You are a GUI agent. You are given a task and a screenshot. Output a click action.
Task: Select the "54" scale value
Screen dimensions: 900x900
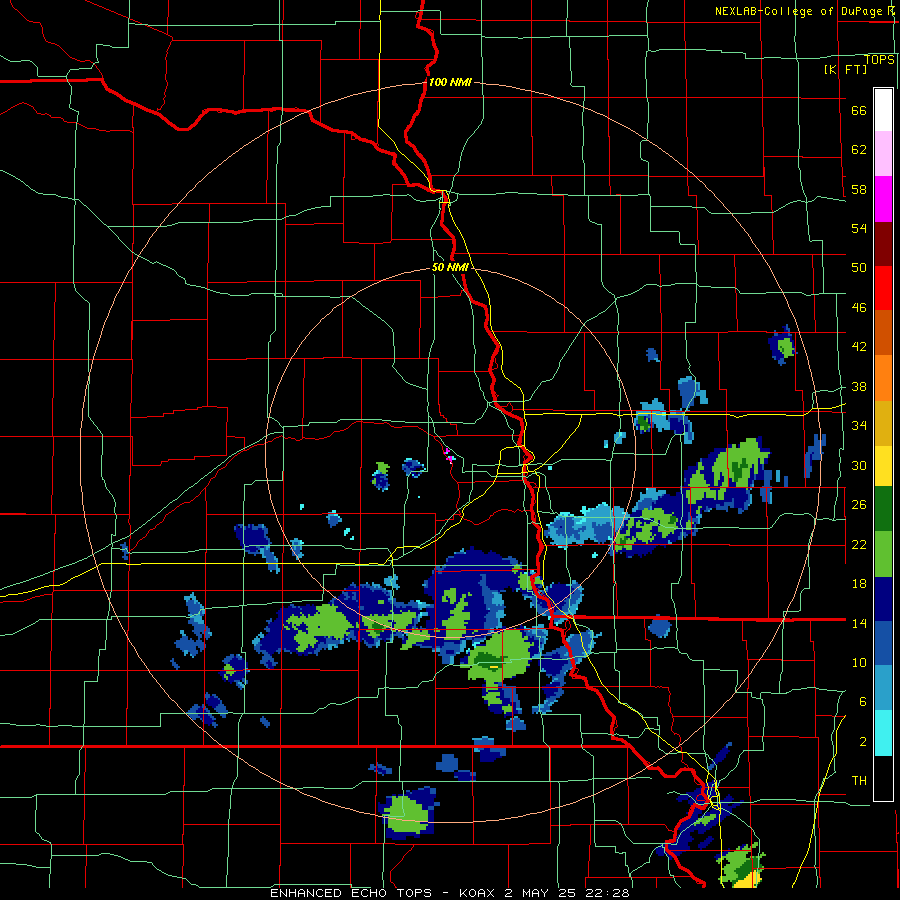pos(859,228)
